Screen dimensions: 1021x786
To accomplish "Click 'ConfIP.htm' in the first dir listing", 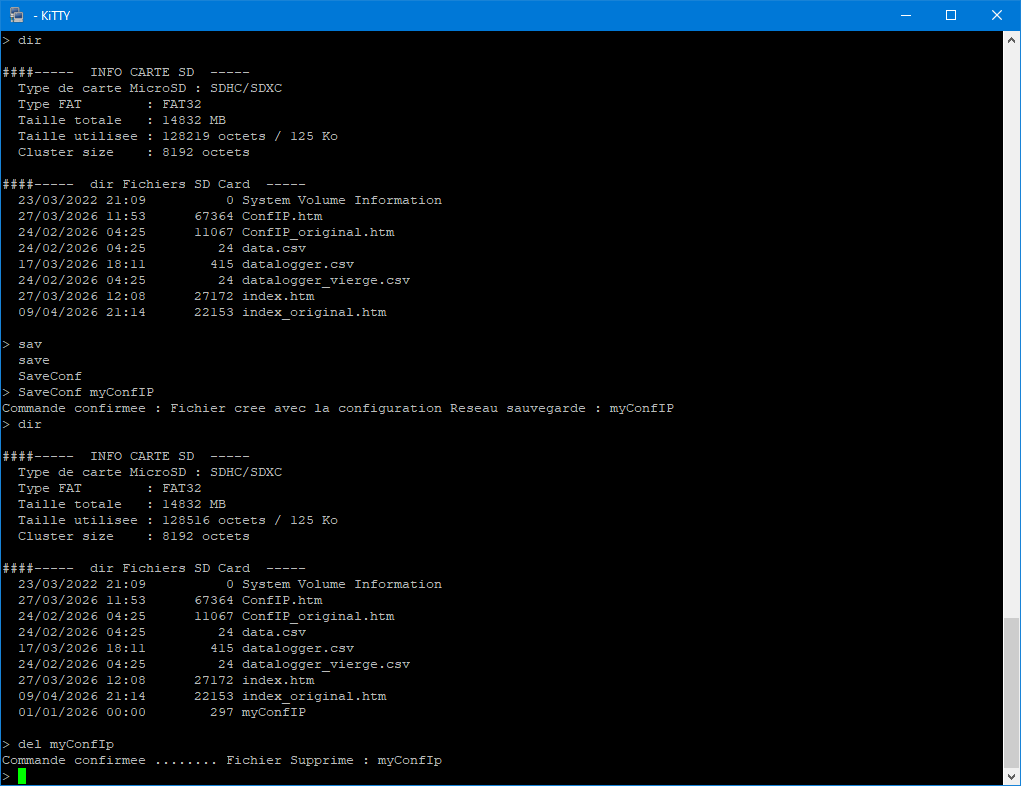I will 282,216.
